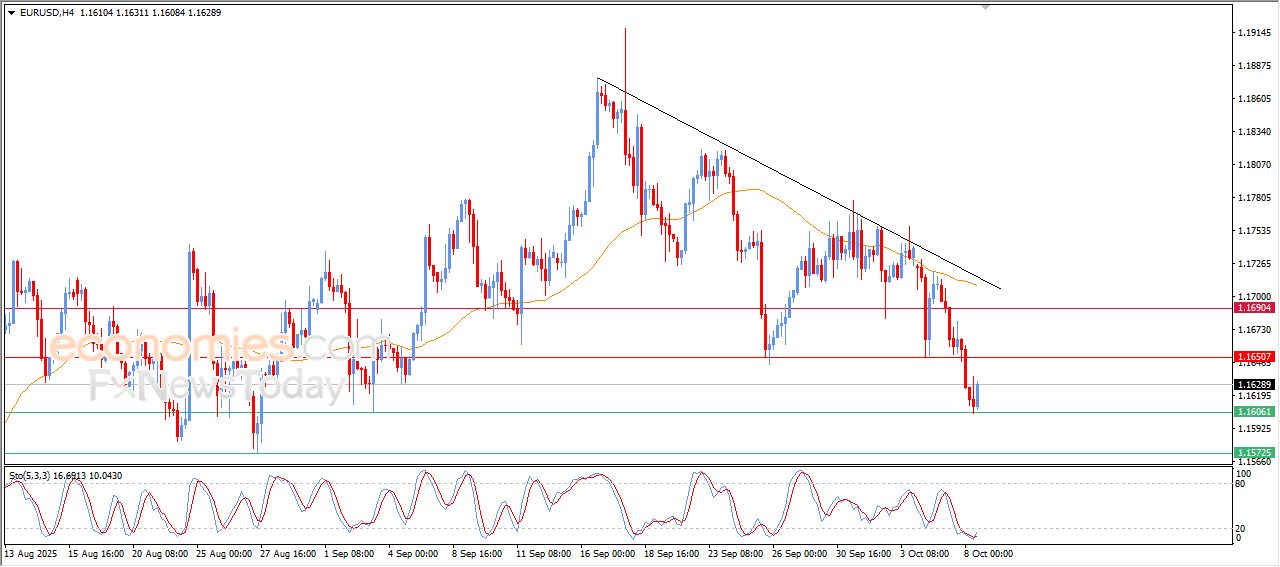Click the red 1.16904 price label
This screenshot has height=567, width=1280.
[1253, 309]
